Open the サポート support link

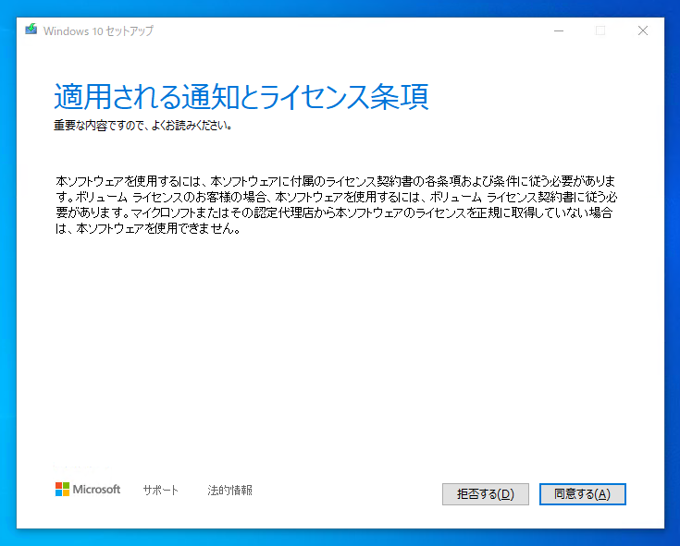click(160, 490)
